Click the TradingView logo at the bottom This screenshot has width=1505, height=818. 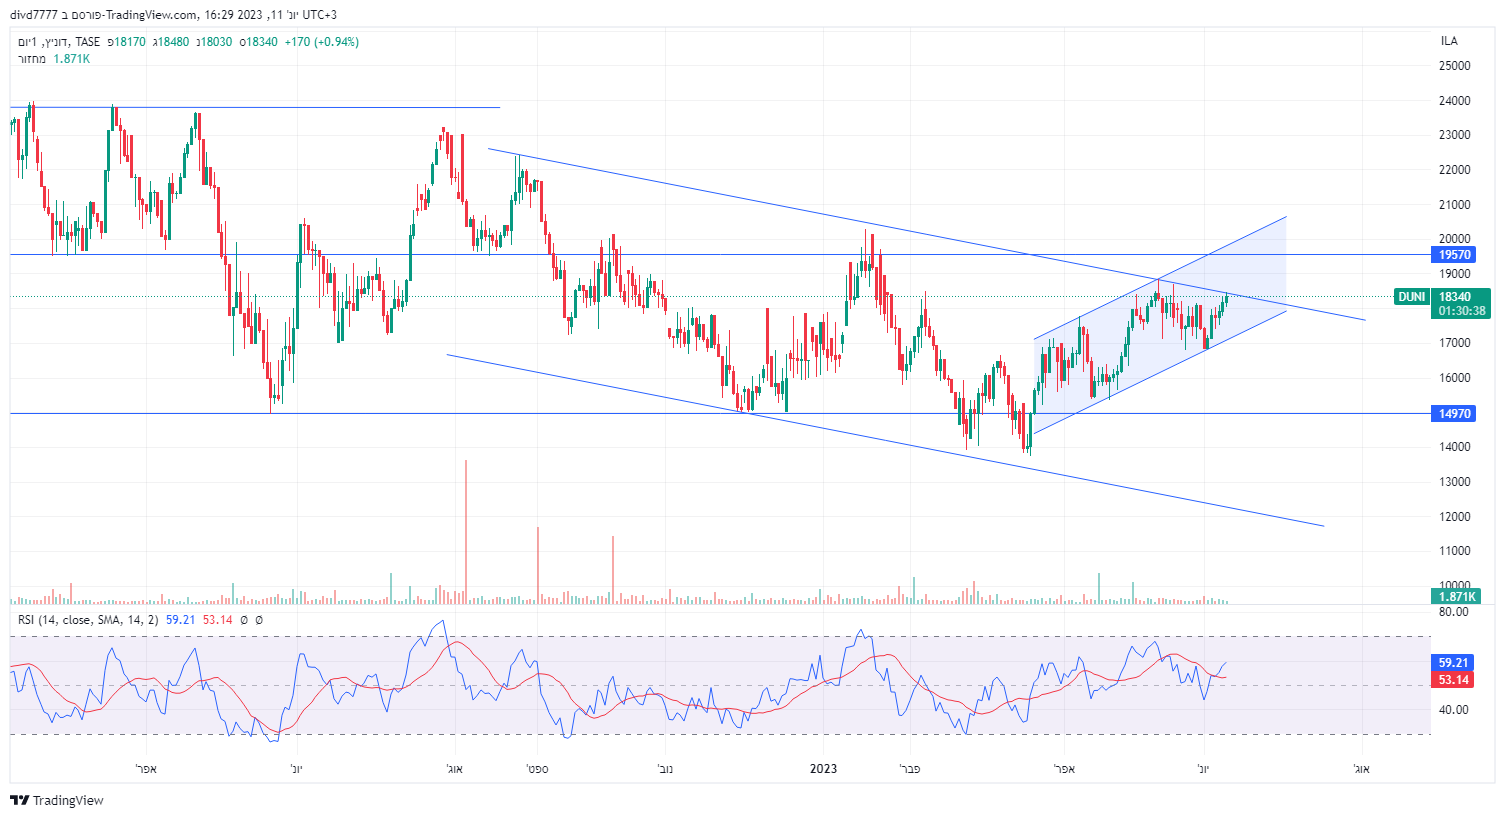click(57, 800)
